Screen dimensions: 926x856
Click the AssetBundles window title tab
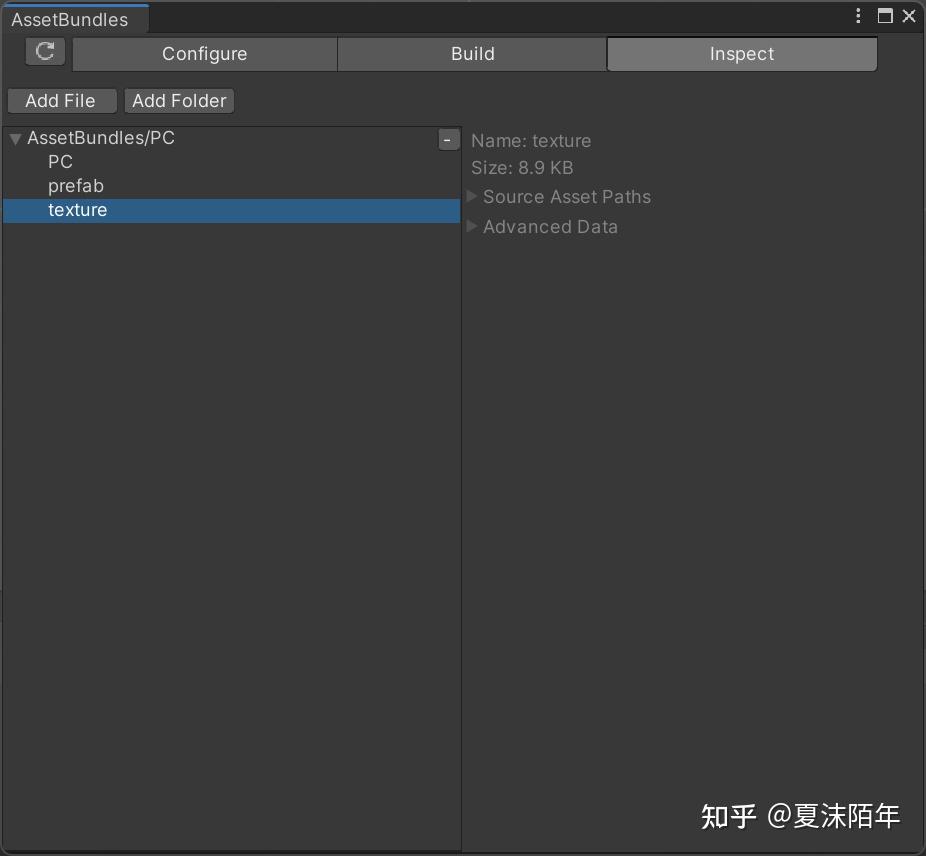pyautogui.click(x=69, y=19)
